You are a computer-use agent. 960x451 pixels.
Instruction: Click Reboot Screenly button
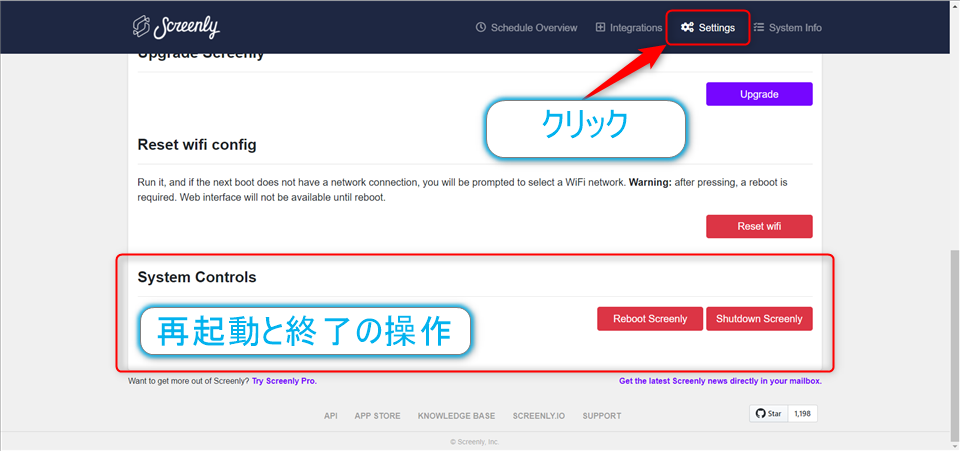coord(650,319)
